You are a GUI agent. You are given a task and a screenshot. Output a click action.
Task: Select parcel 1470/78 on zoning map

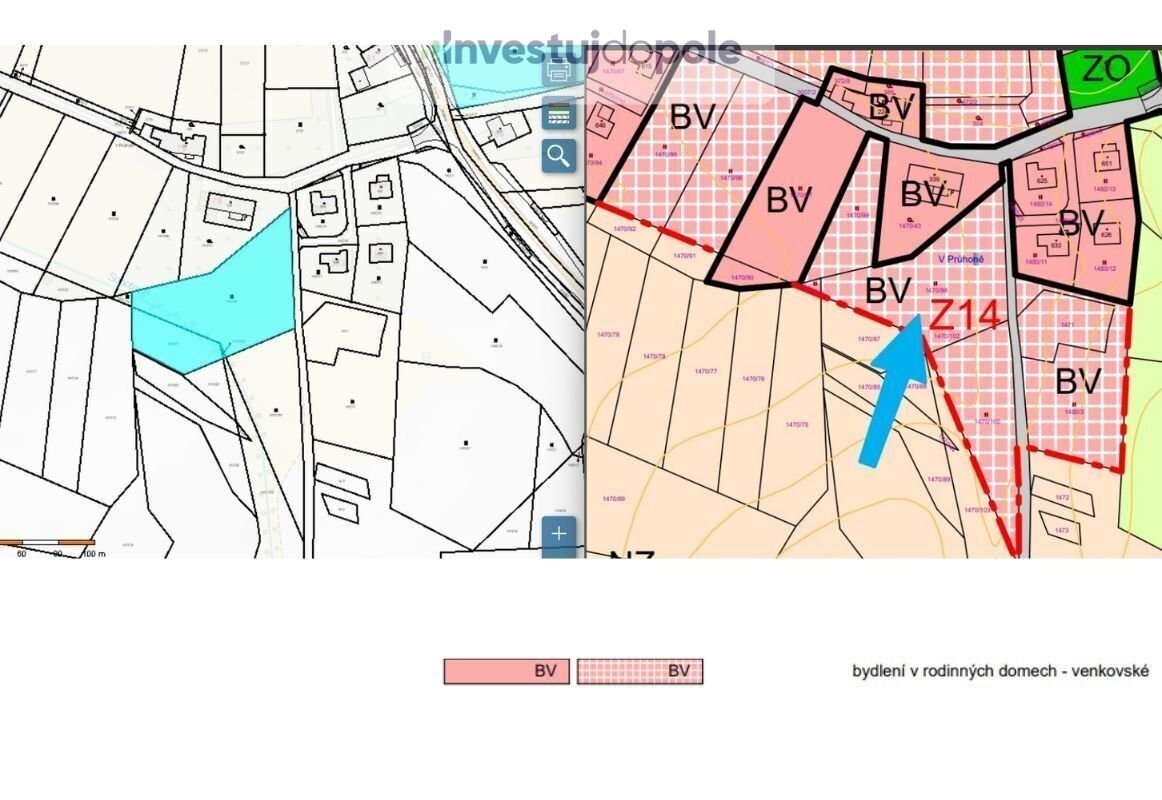pos(654,356)
